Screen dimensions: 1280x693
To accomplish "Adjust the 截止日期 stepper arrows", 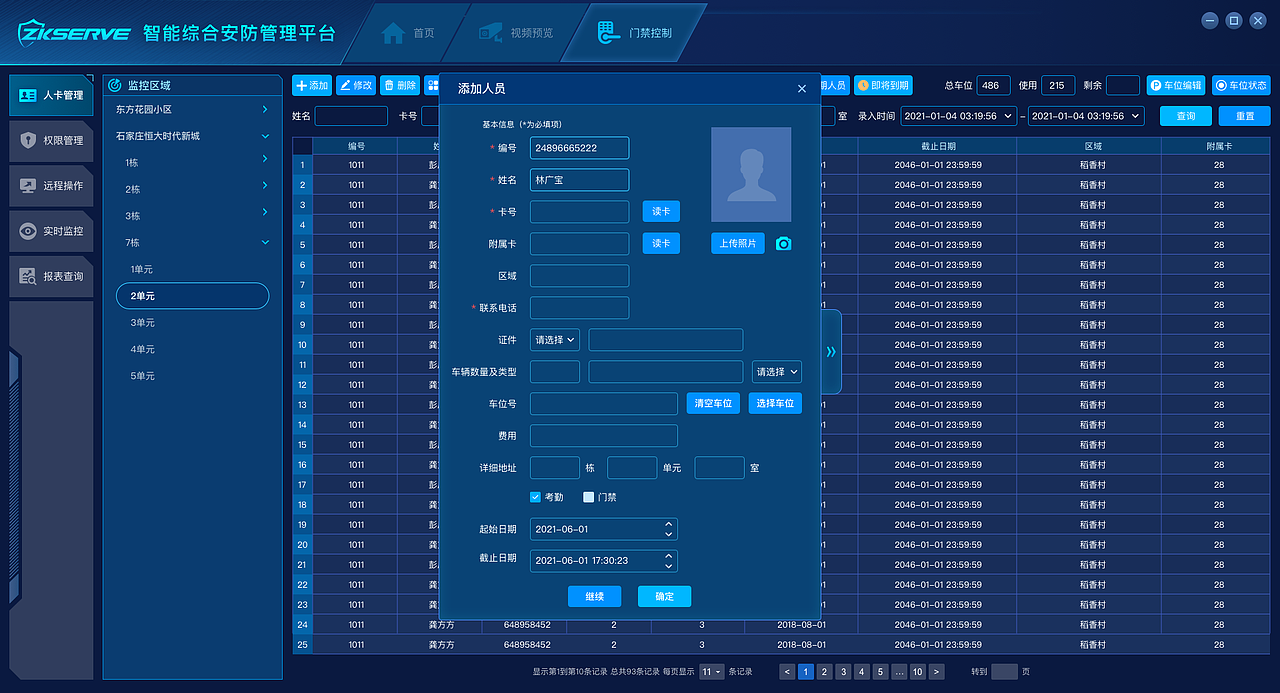I will click(669, 561).
